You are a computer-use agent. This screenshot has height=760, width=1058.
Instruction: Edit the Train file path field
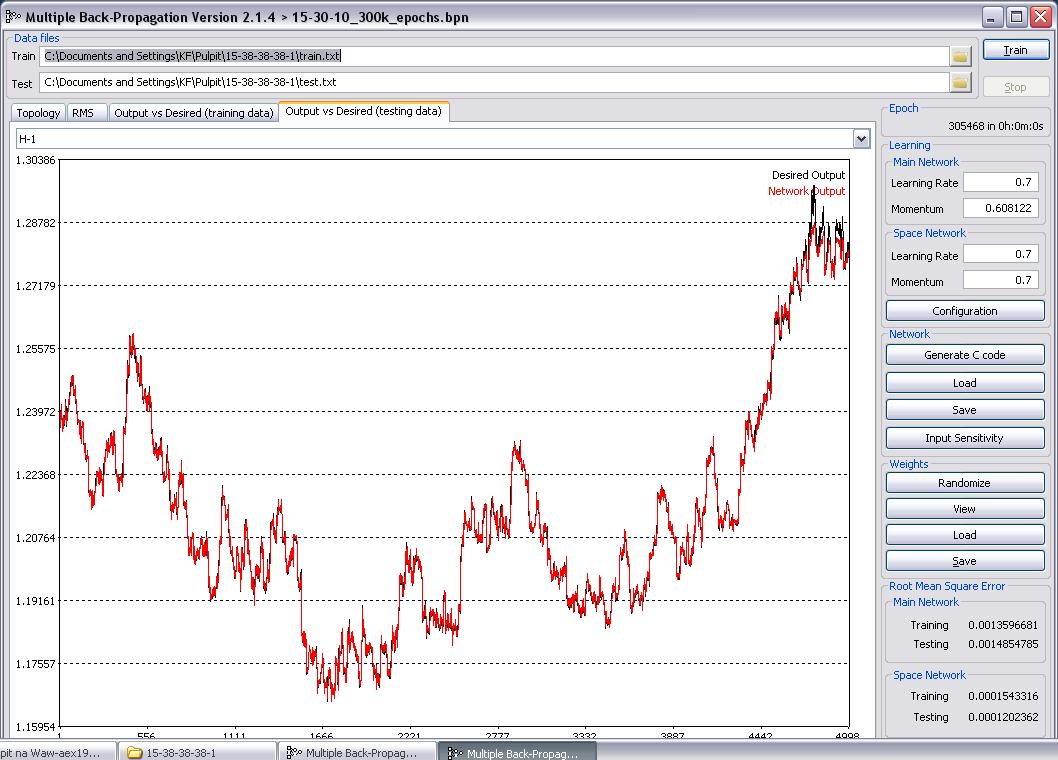pyautogui.click(x=495, y=56)
